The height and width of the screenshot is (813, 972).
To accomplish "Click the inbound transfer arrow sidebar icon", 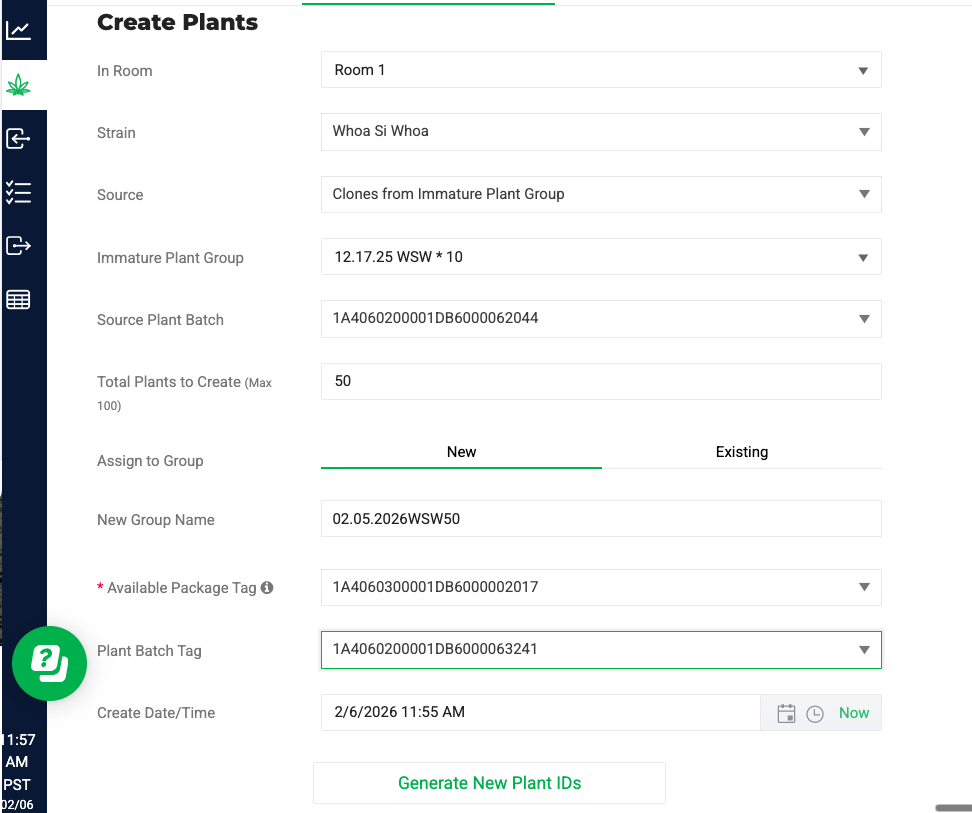I will 22,139.
